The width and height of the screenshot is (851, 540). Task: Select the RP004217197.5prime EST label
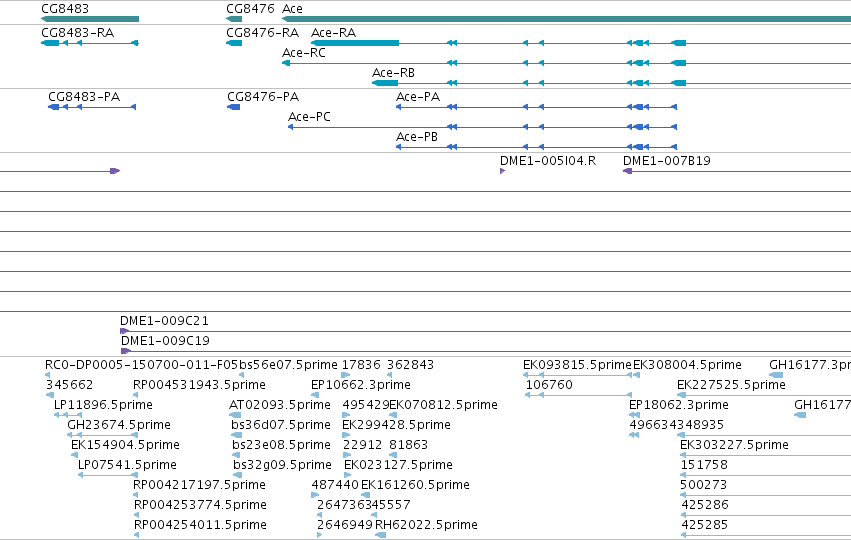click(x=200, y=485)
